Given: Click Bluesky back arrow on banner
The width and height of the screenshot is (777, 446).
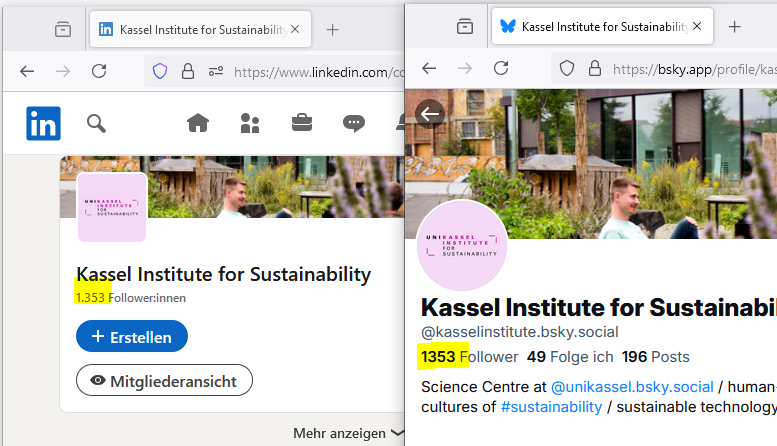Looking at the screenshot, I should pos(431,113).
